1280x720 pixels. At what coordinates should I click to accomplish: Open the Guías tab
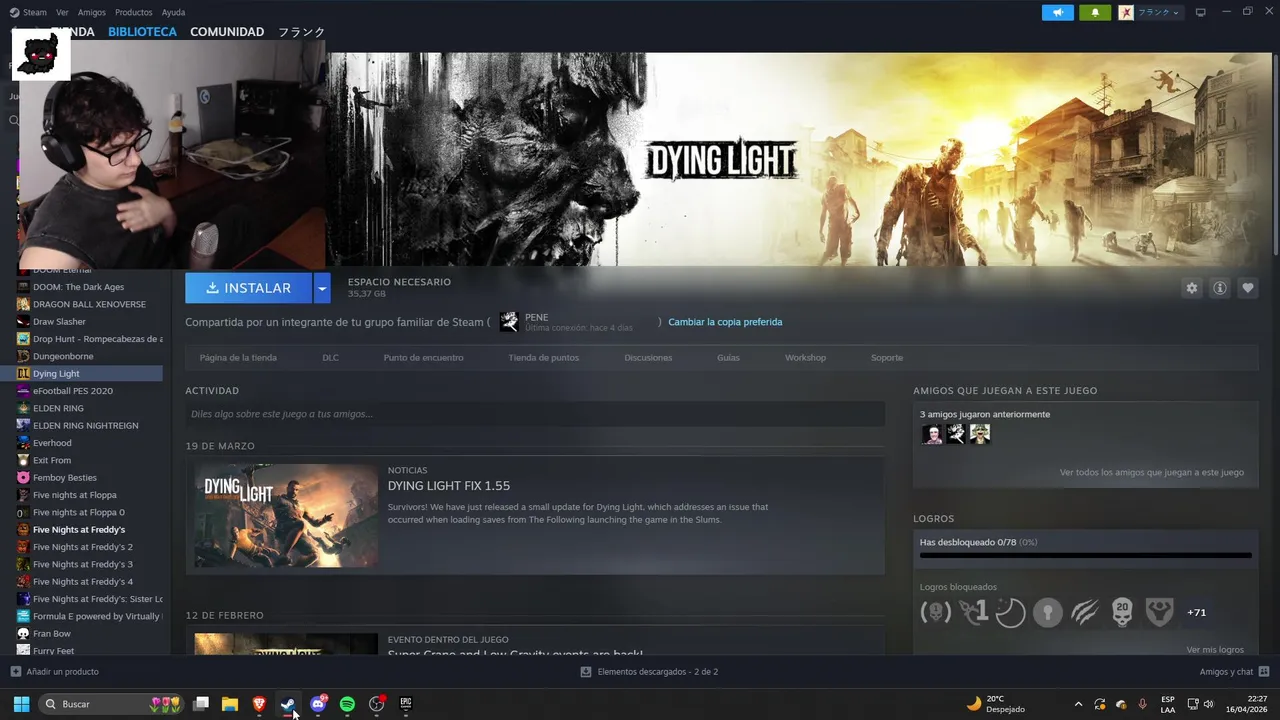pos(728,358)
